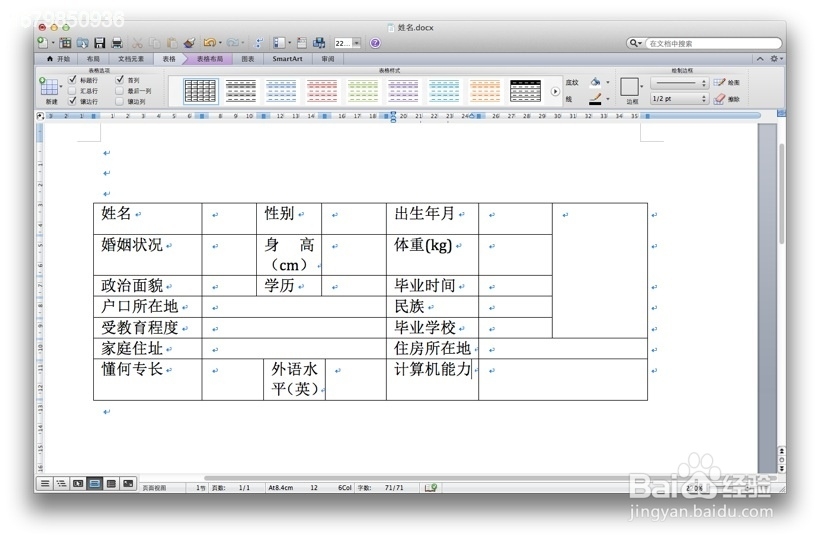Open the template gallery icon
820x540 pixels.
pos(65,43)
